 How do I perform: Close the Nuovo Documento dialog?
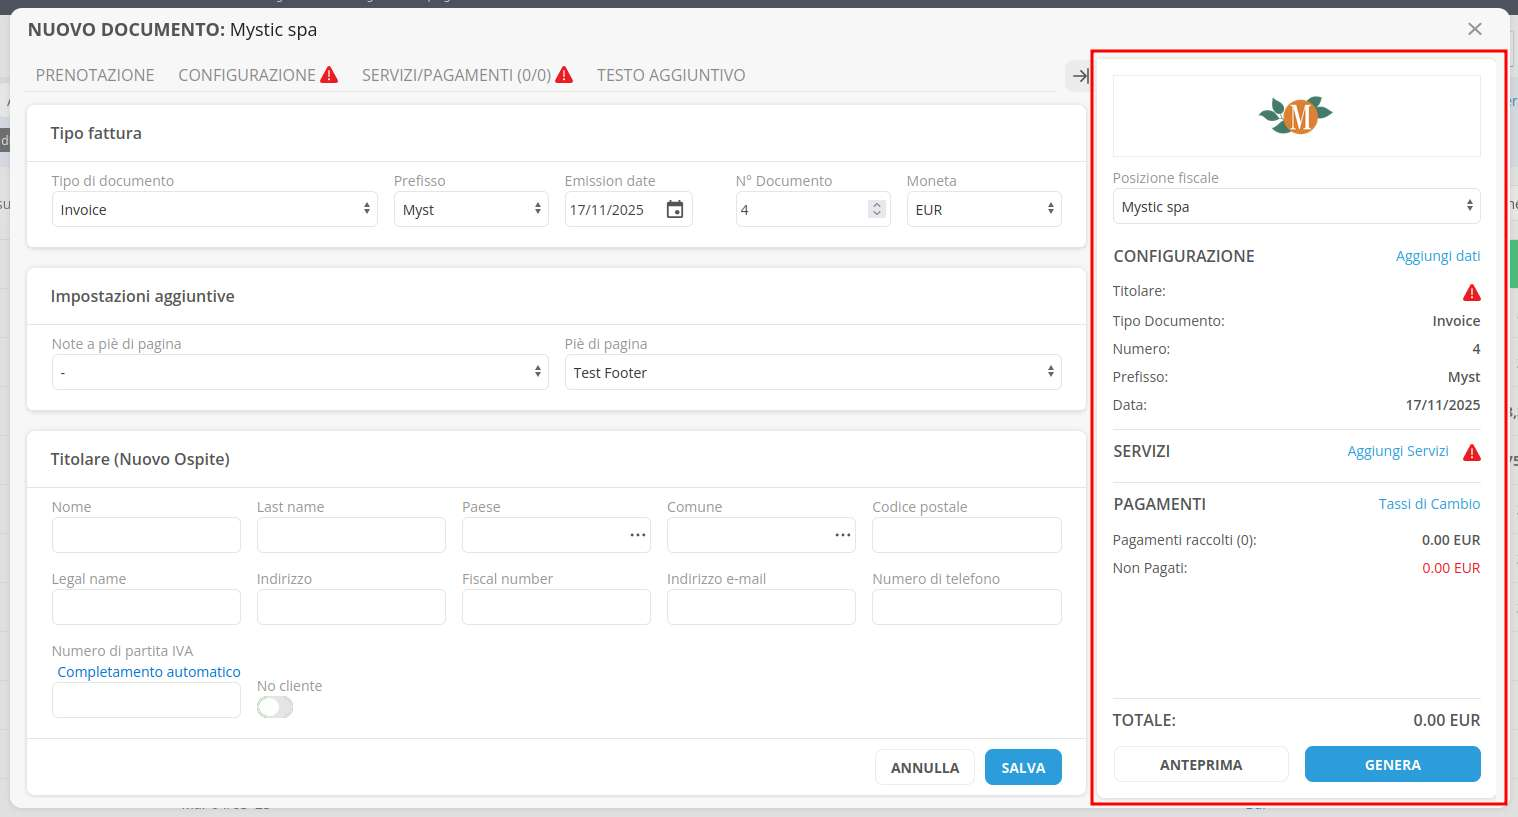(x=1474, y=29)
